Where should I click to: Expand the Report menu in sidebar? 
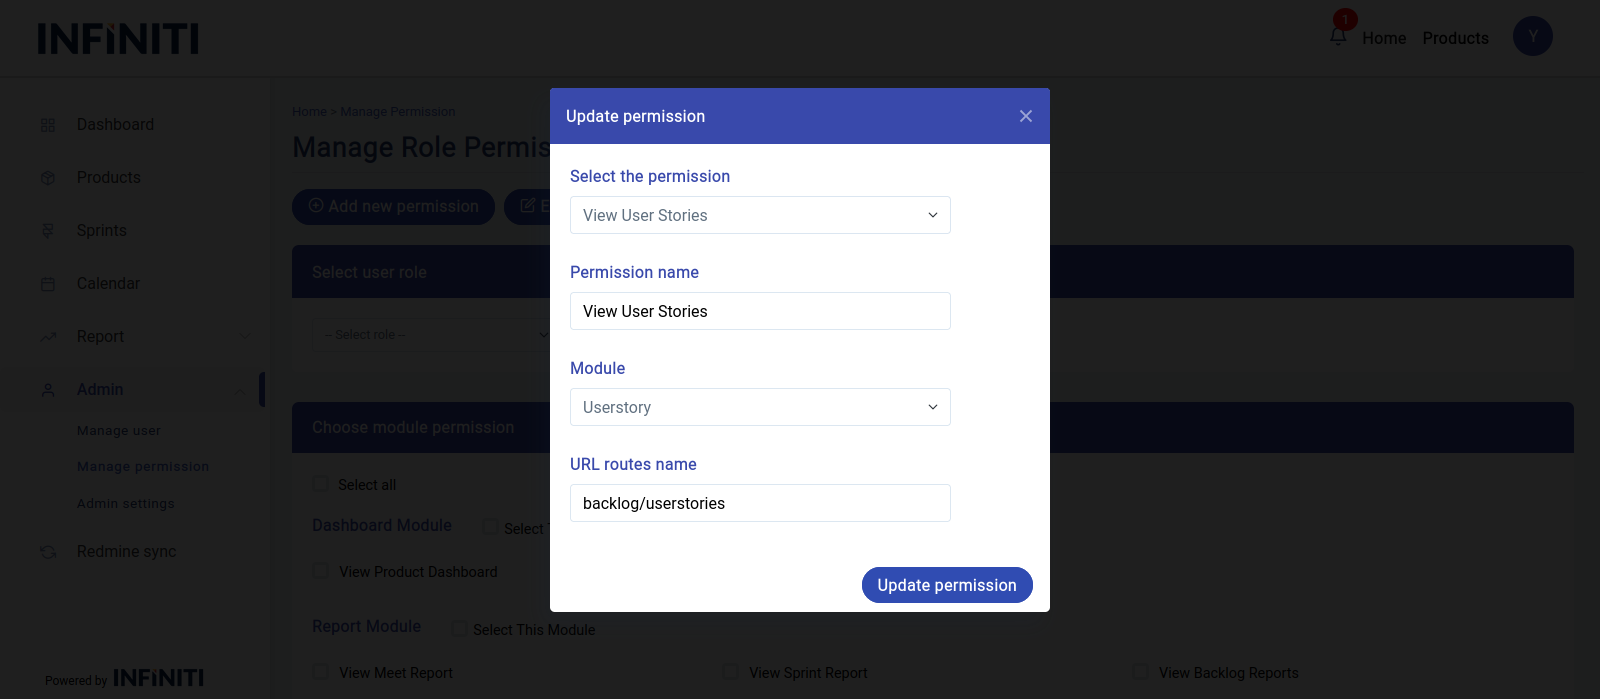[x=100, y=337]
